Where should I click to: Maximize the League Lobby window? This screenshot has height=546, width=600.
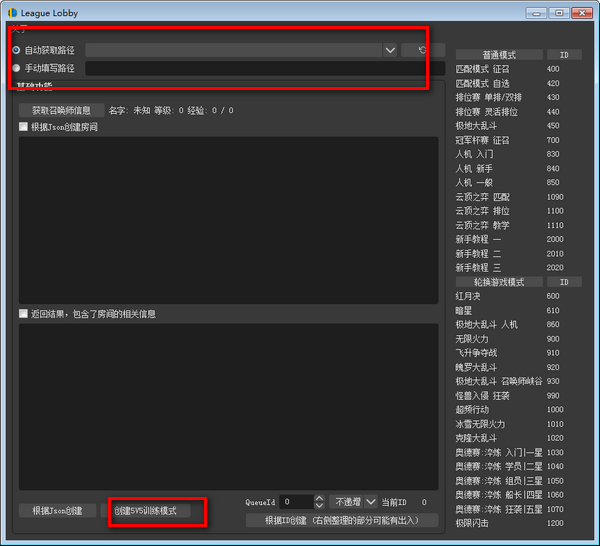(559, 13)
